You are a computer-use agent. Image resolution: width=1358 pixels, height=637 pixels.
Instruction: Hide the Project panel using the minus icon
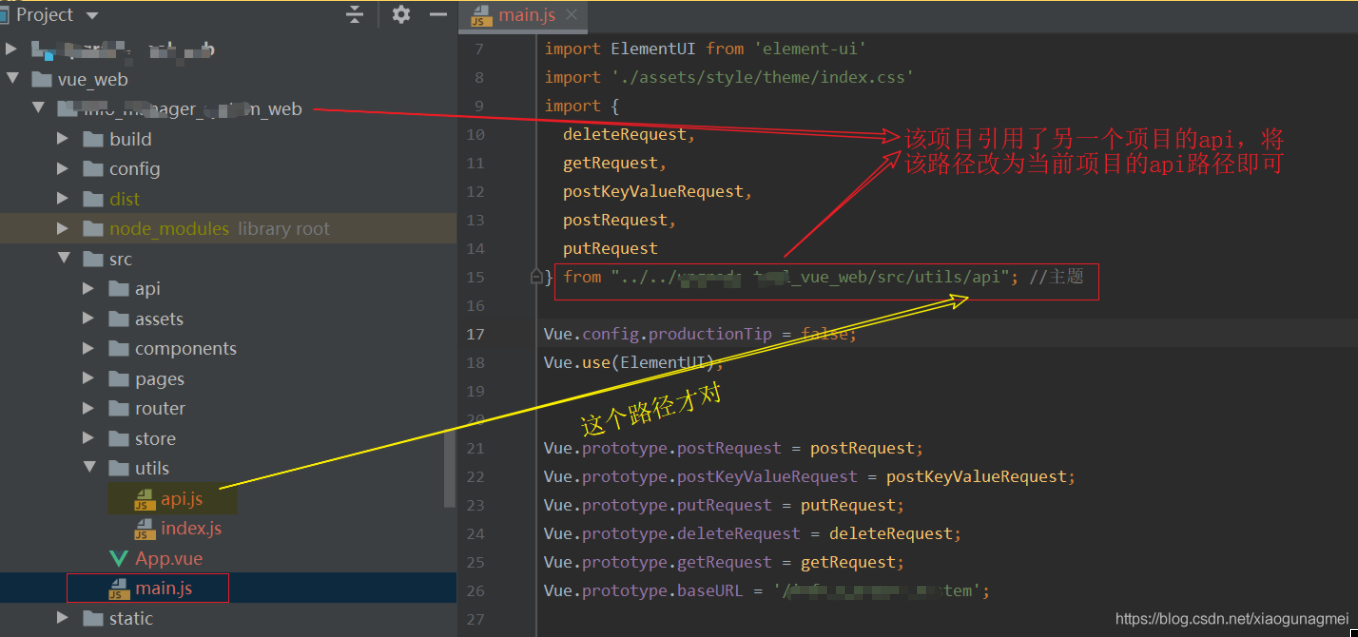coord(437,14)
